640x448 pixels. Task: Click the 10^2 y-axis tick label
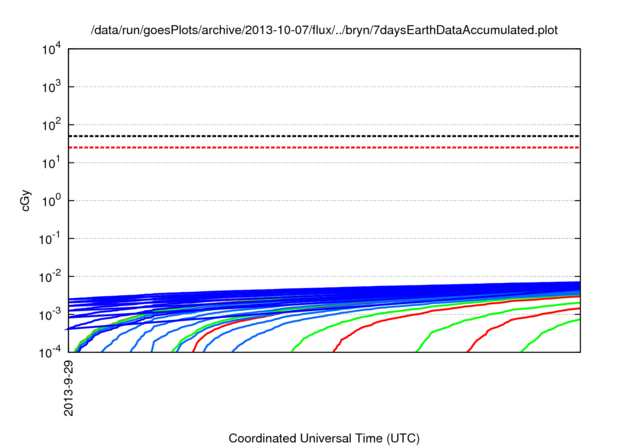(x=50, y=125)
